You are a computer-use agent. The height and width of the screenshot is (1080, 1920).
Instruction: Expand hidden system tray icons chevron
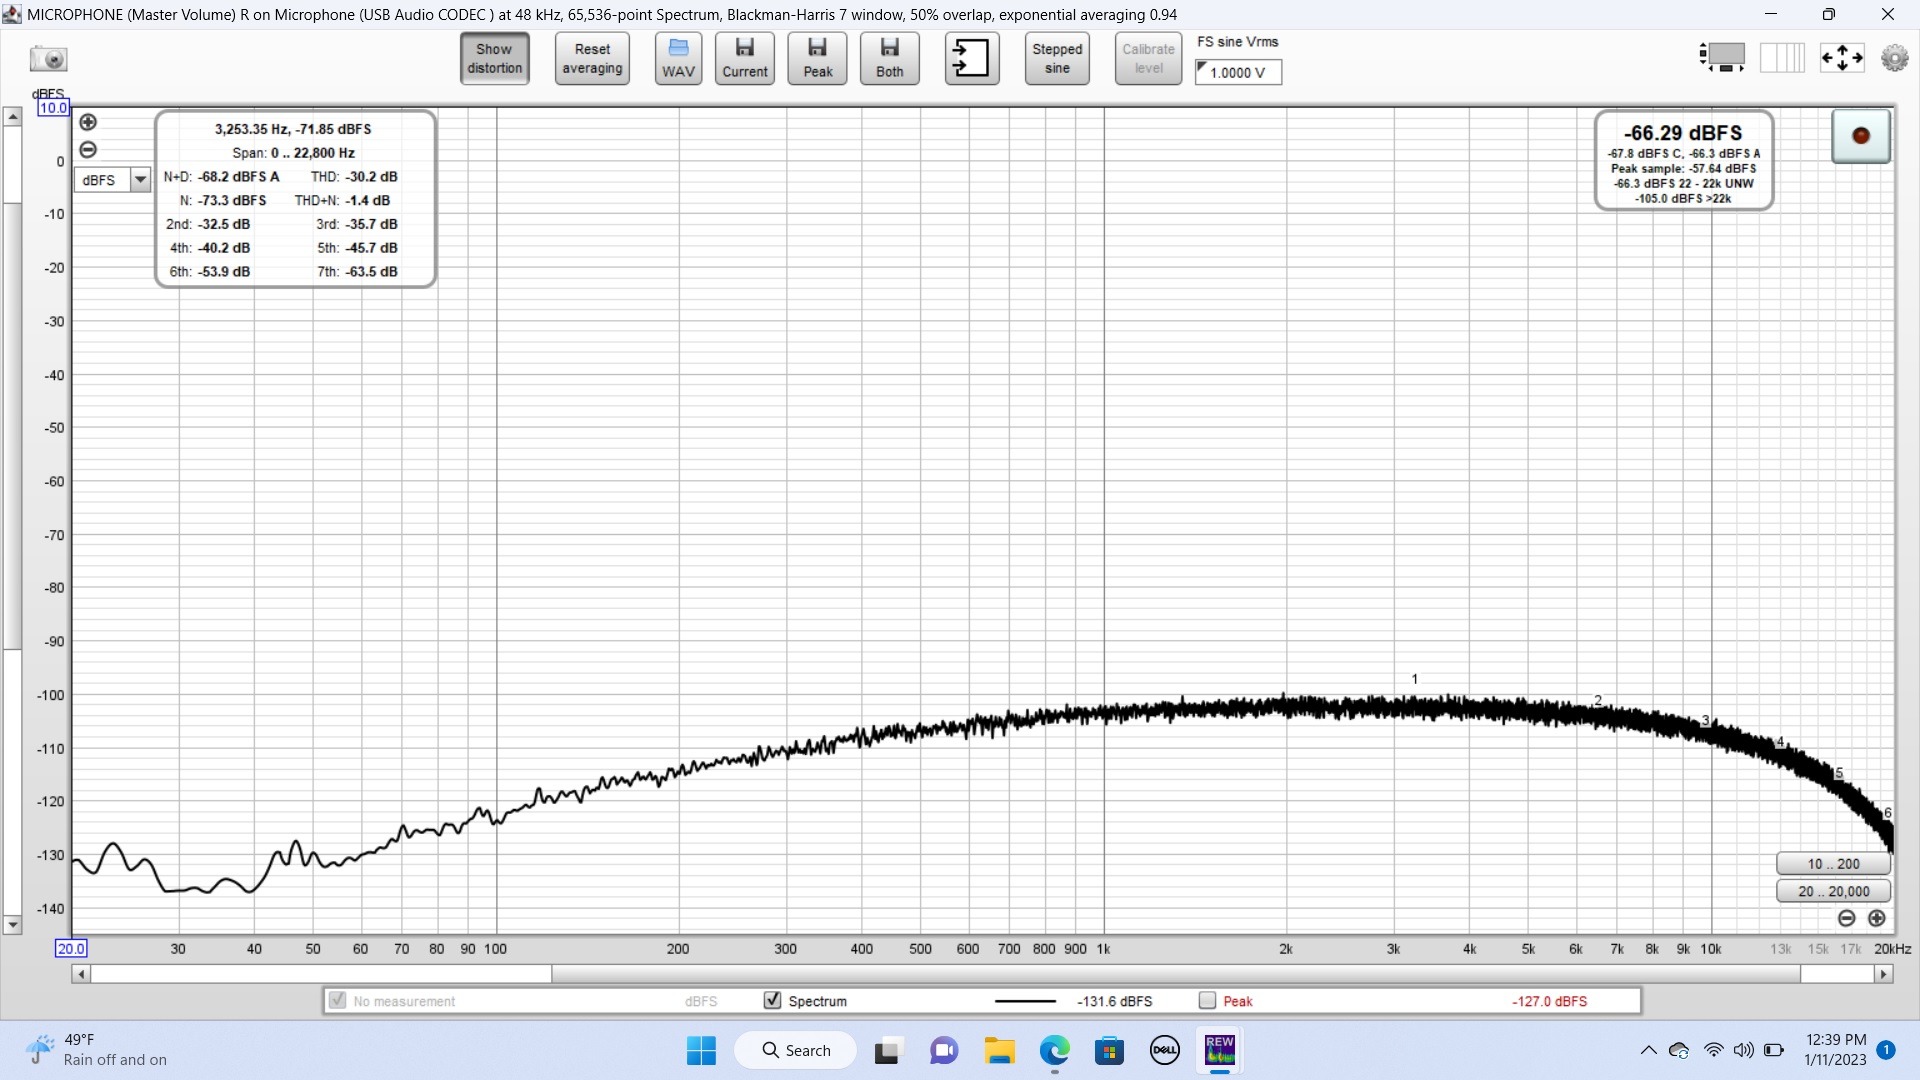[x=1648, y=1050]
